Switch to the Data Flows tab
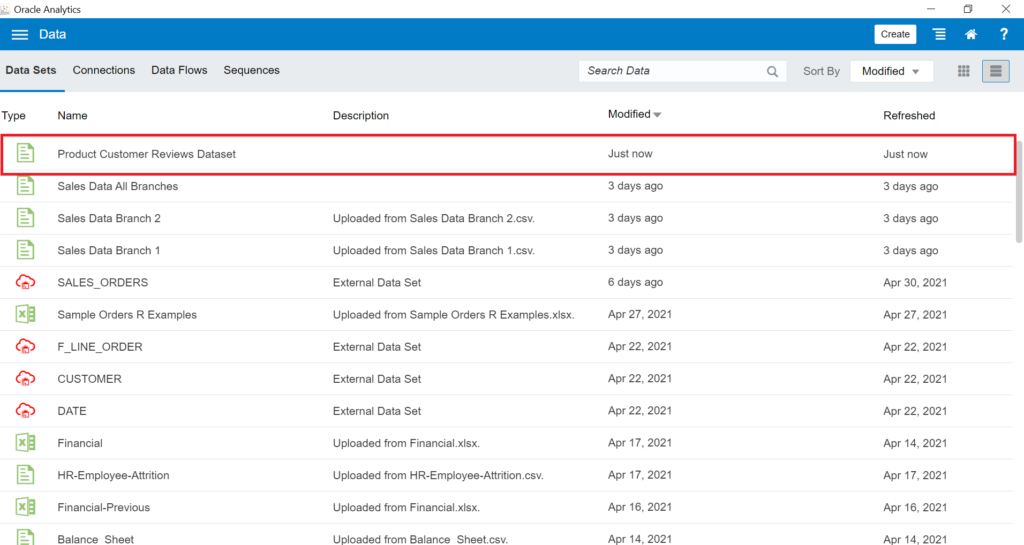Viewport: 1024px width, 545px height. [x=179, y=70]
